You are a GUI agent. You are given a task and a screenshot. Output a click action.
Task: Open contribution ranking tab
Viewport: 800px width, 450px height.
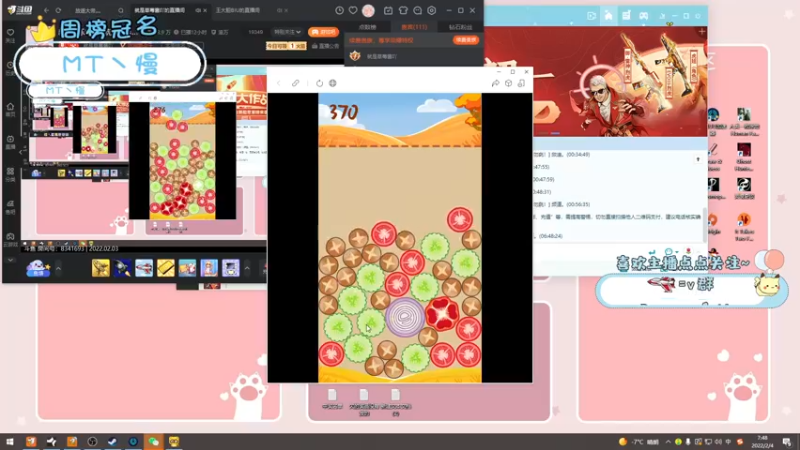click(x=367, y=27)
